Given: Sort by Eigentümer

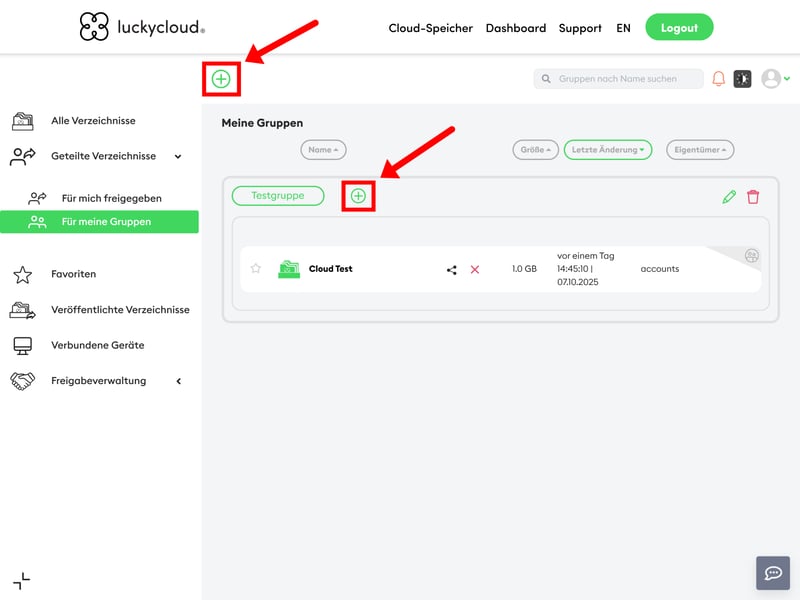Looking at the screenshot, I should 700,150.
